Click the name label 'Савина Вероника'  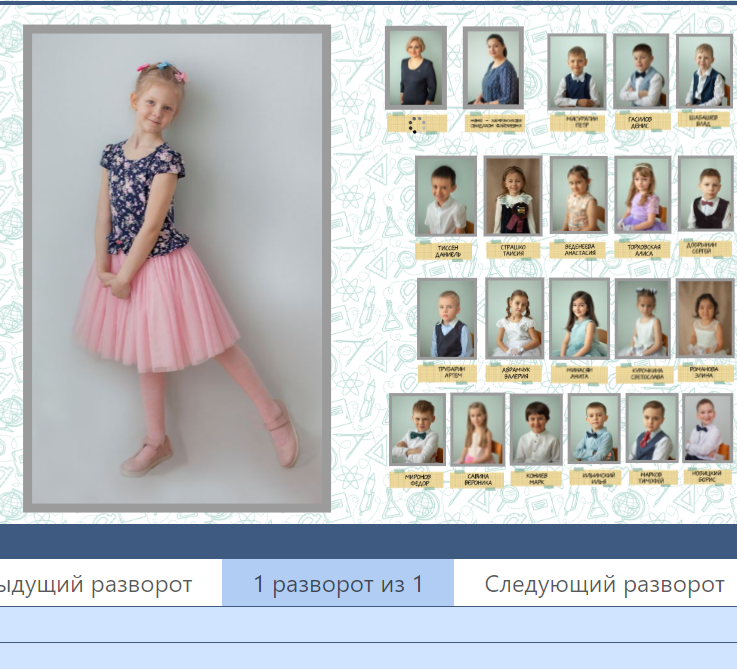pos(477,480)
